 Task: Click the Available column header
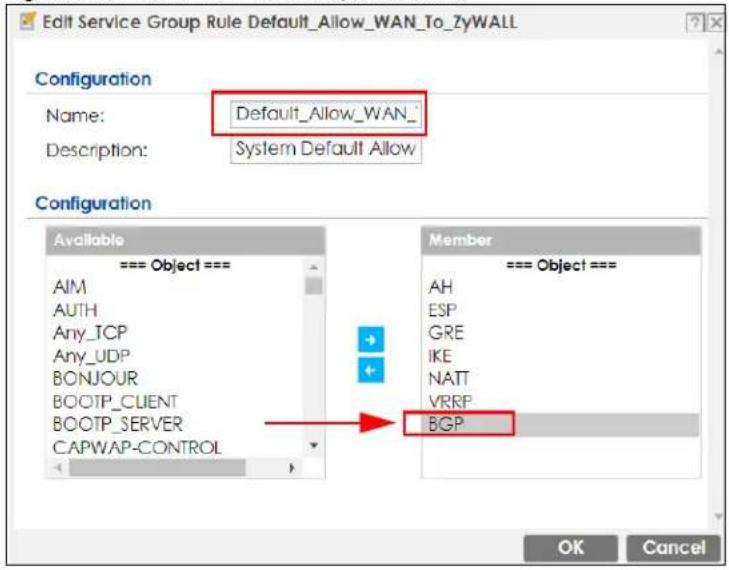click(185, 240)
